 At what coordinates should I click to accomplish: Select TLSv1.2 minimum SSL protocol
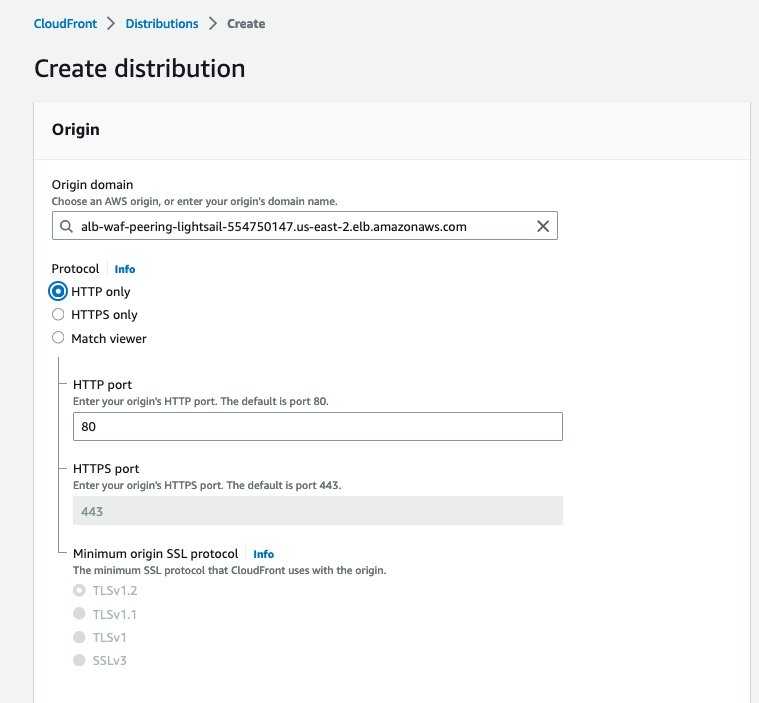click(80, 590)
